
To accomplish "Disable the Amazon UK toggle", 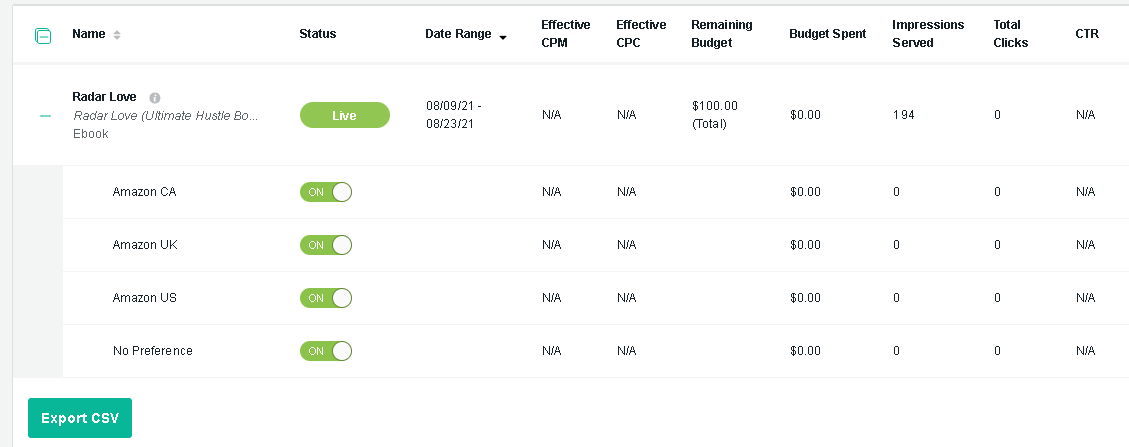I will (326, 245).
